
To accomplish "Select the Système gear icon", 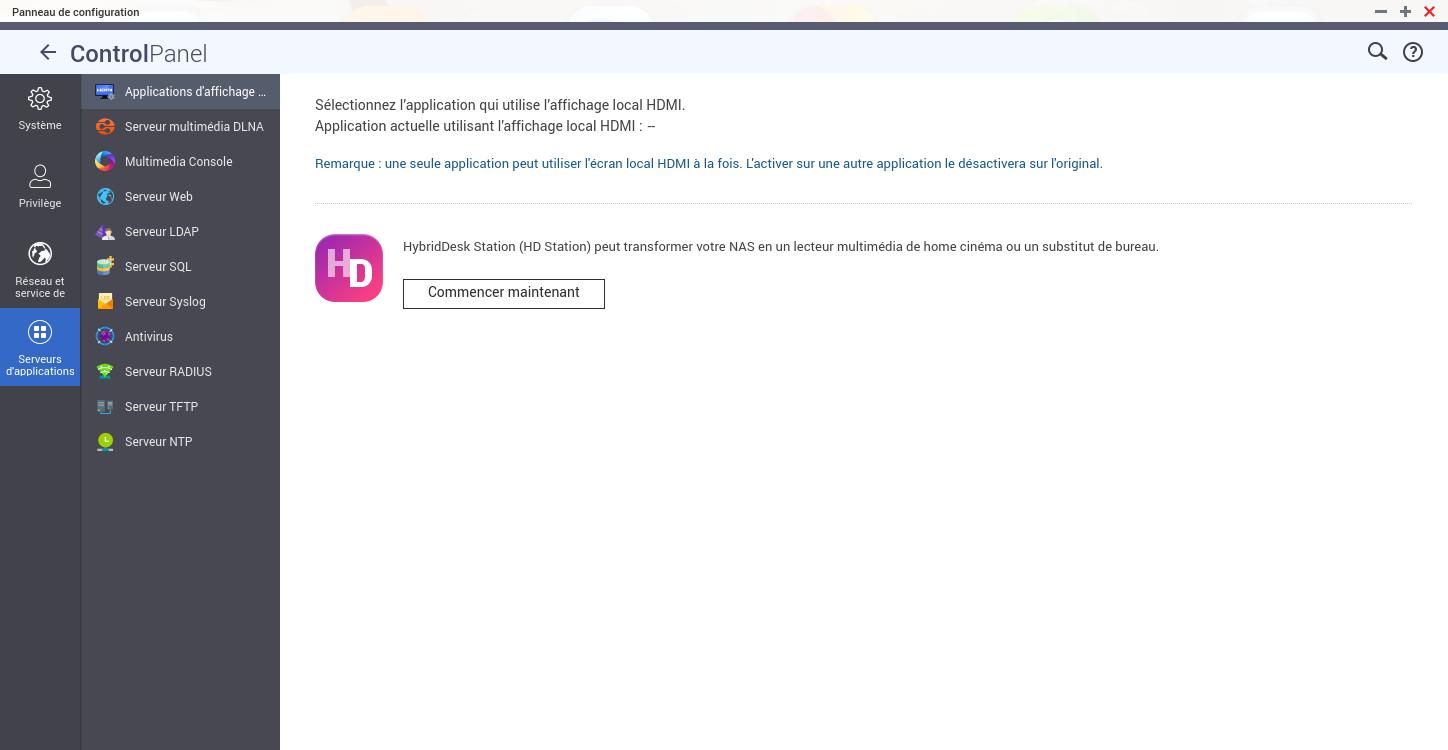I will (x=40, y=99).
